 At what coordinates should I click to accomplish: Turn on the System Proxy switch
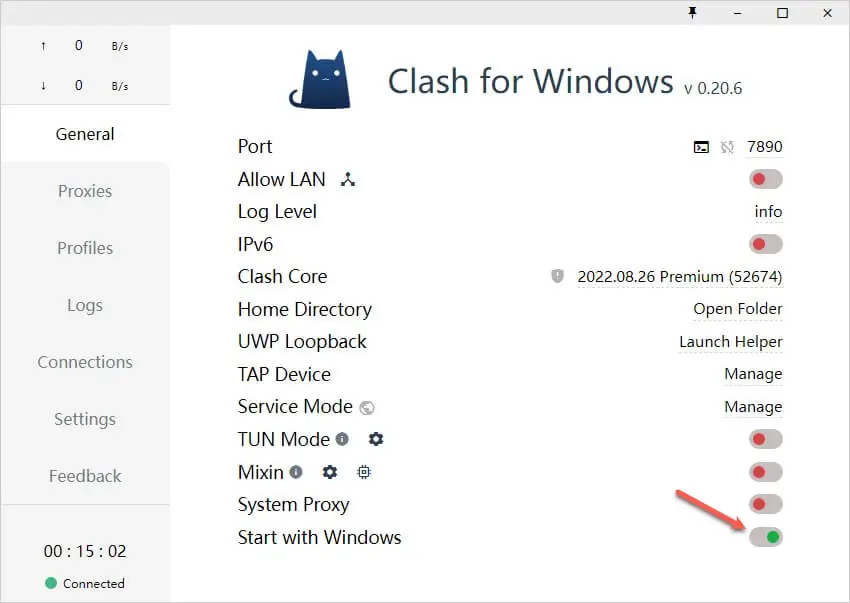tap(765, 504)
